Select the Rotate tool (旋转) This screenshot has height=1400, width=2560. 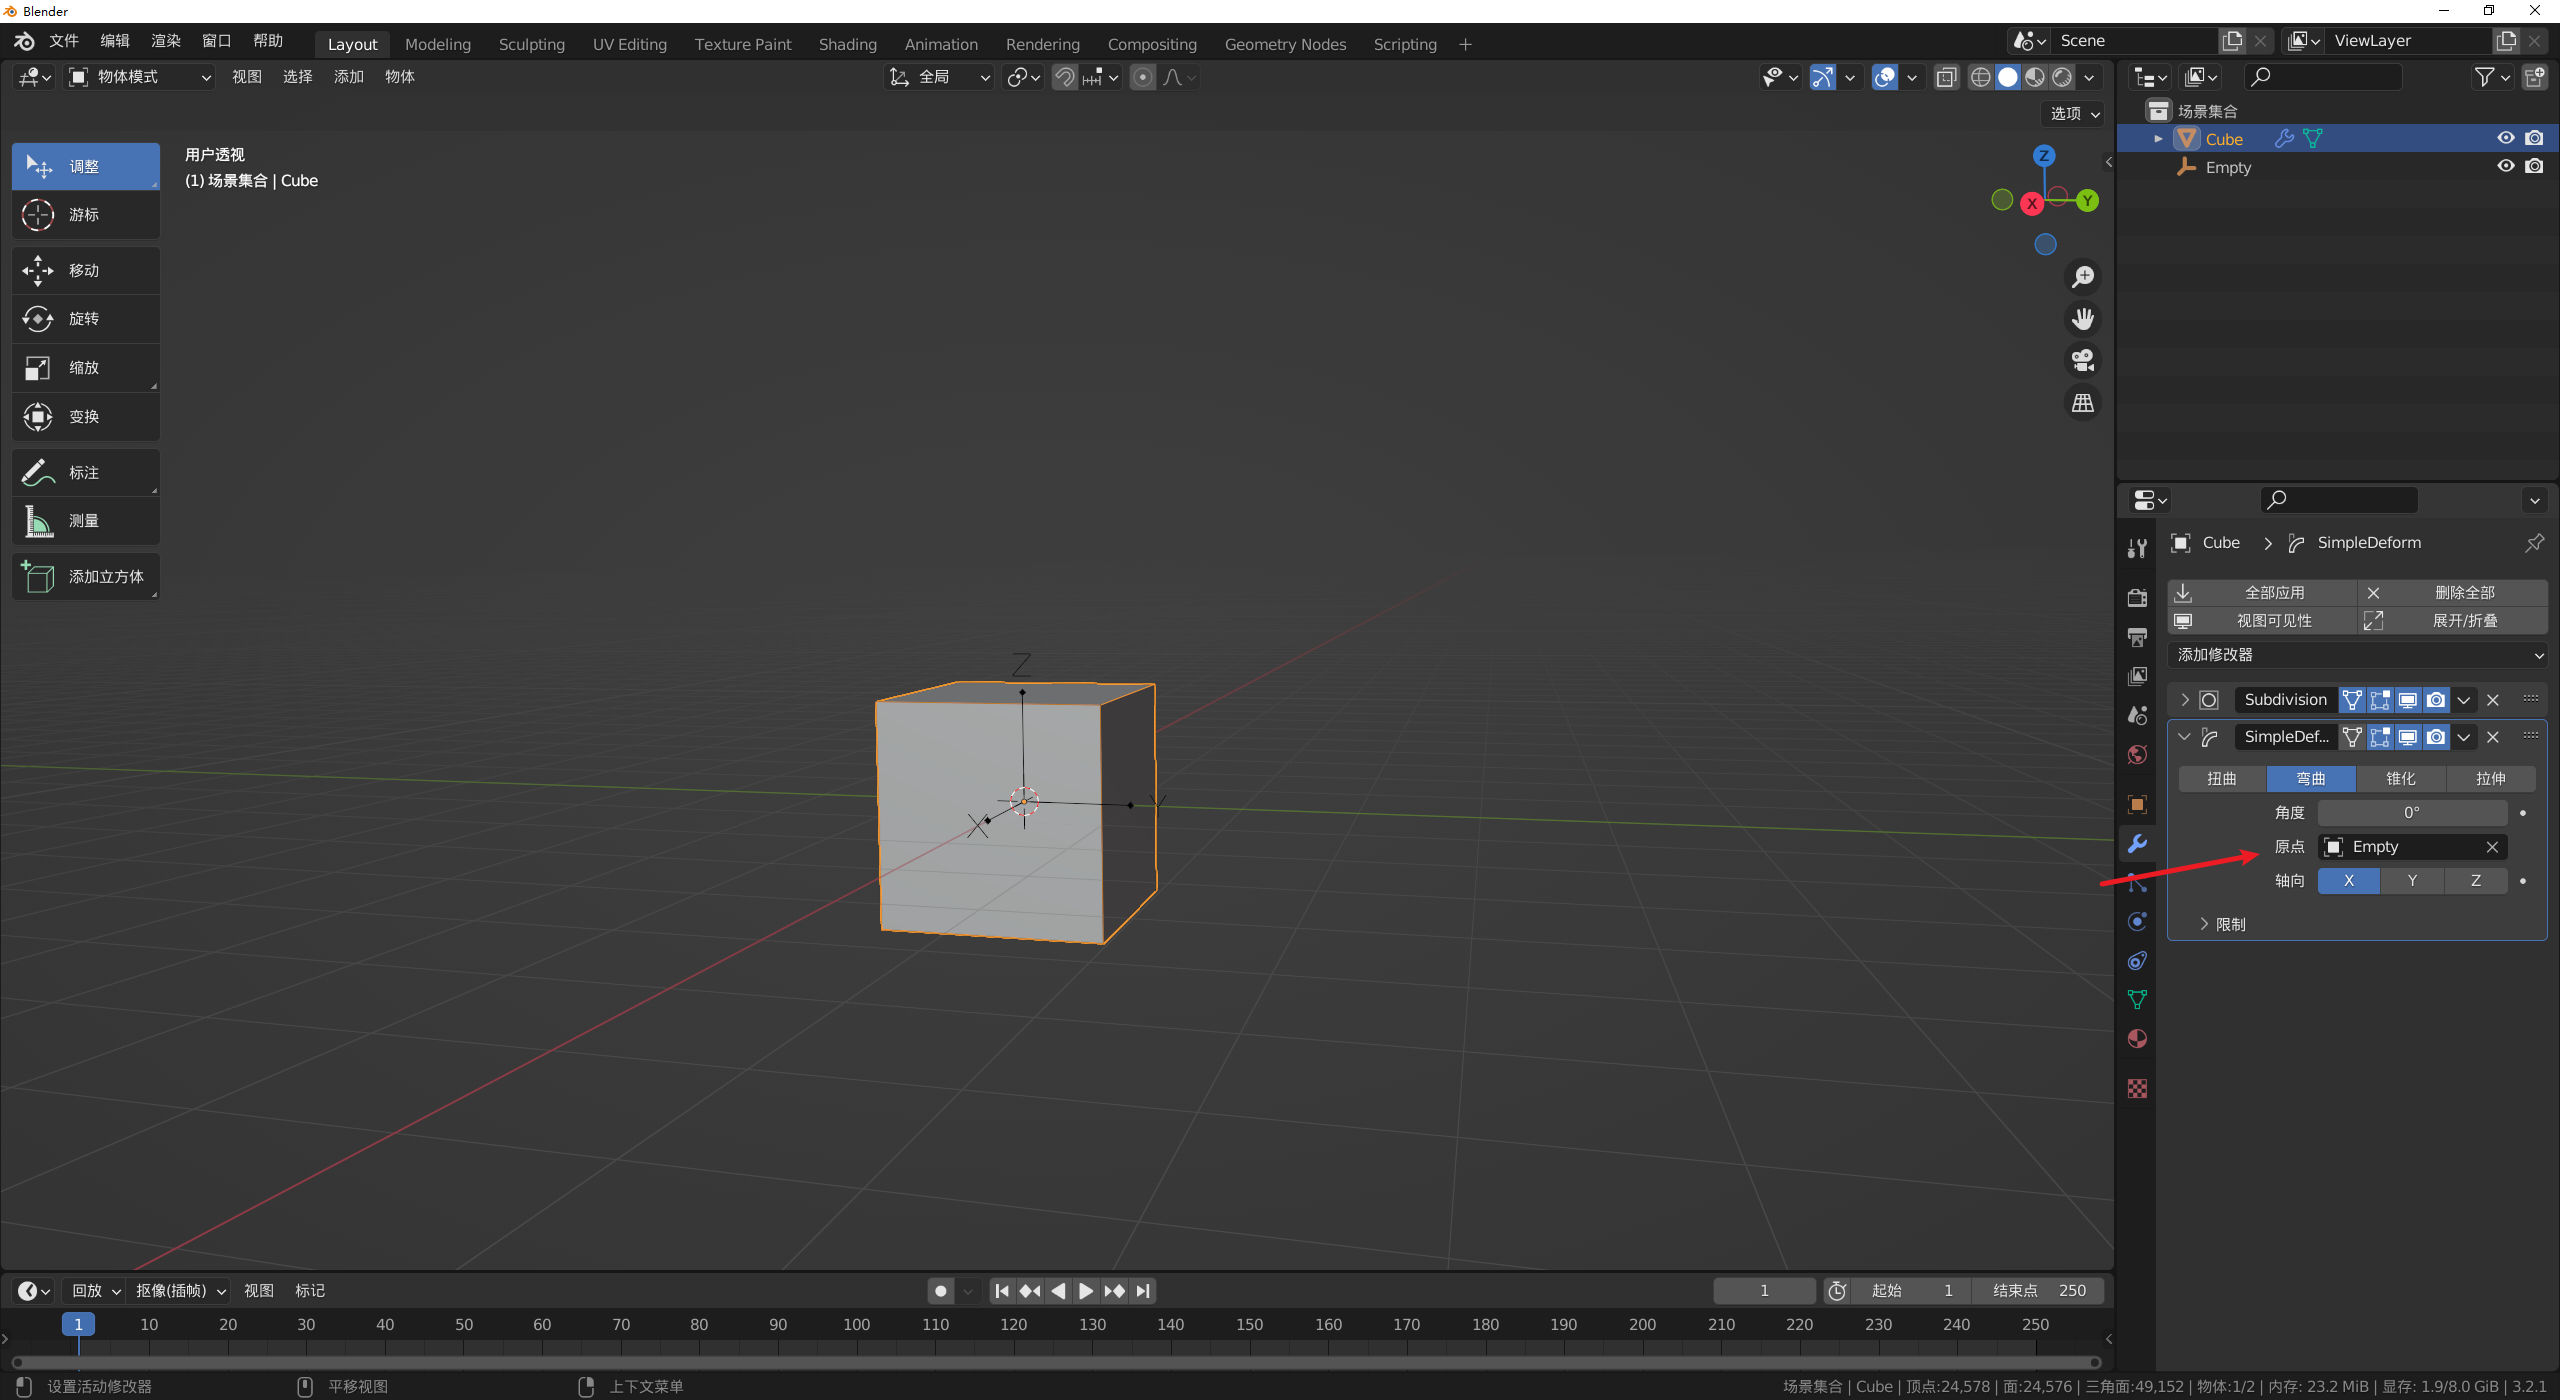click(x=85, y=319)
